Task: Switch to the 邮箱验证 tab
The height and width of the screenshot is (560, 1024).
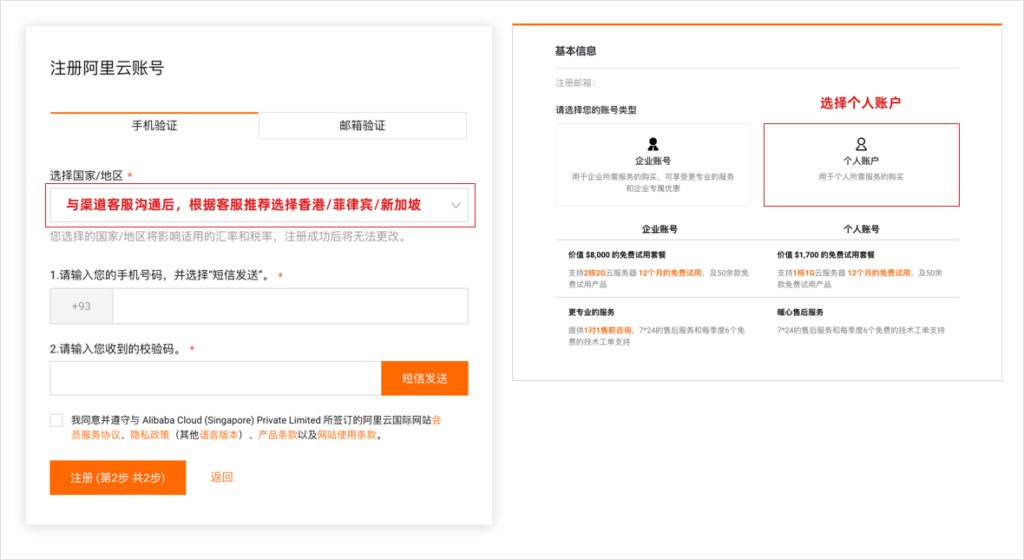Action: (362, 125)
